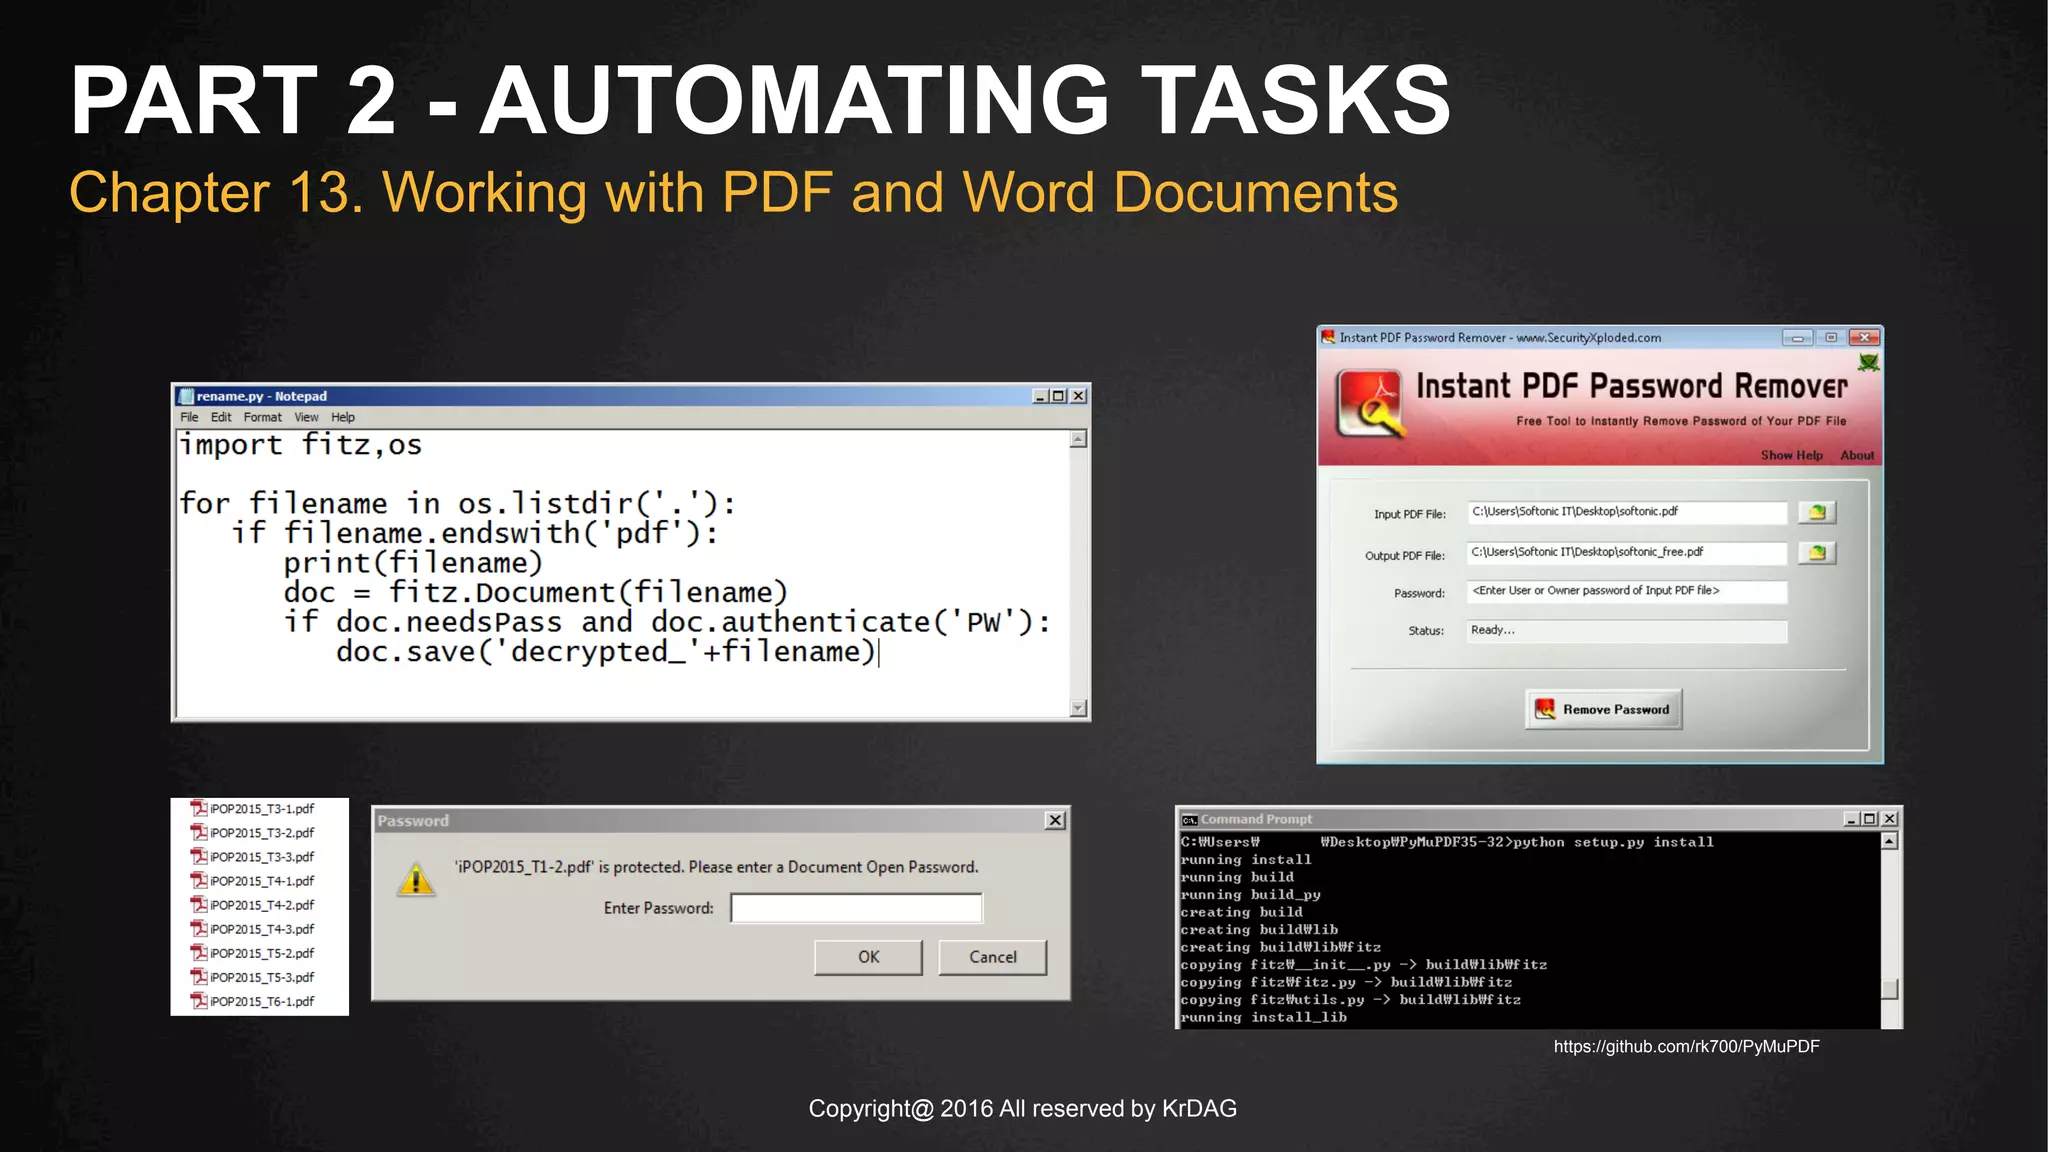Open the Format menu in Notepad
2048x1152 pixels.
(x=262, y=417)
